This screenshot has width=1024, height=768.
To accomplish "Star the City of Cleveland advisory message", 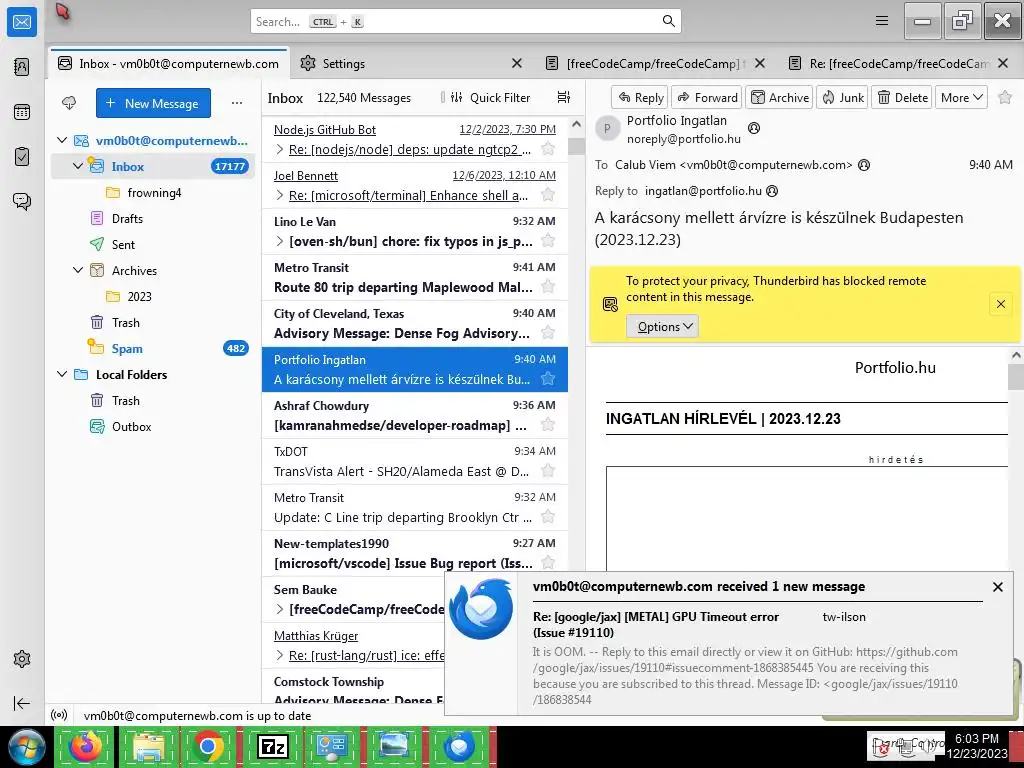I will (548, 332).
